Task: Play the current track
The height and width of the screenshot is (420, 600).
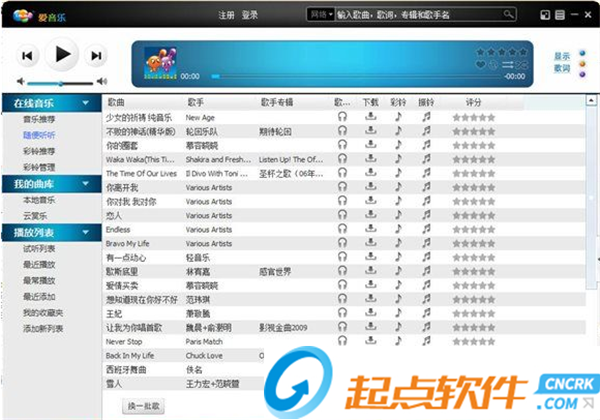Action: (x=62, y=54)
